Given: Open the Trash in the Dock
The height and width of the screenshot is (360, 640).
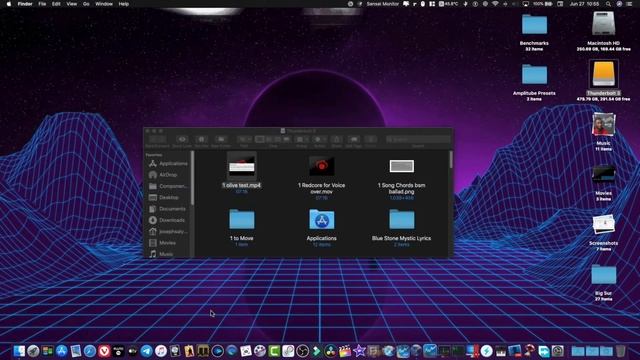Looking at the screenshot, I should (x=620, y=351).
